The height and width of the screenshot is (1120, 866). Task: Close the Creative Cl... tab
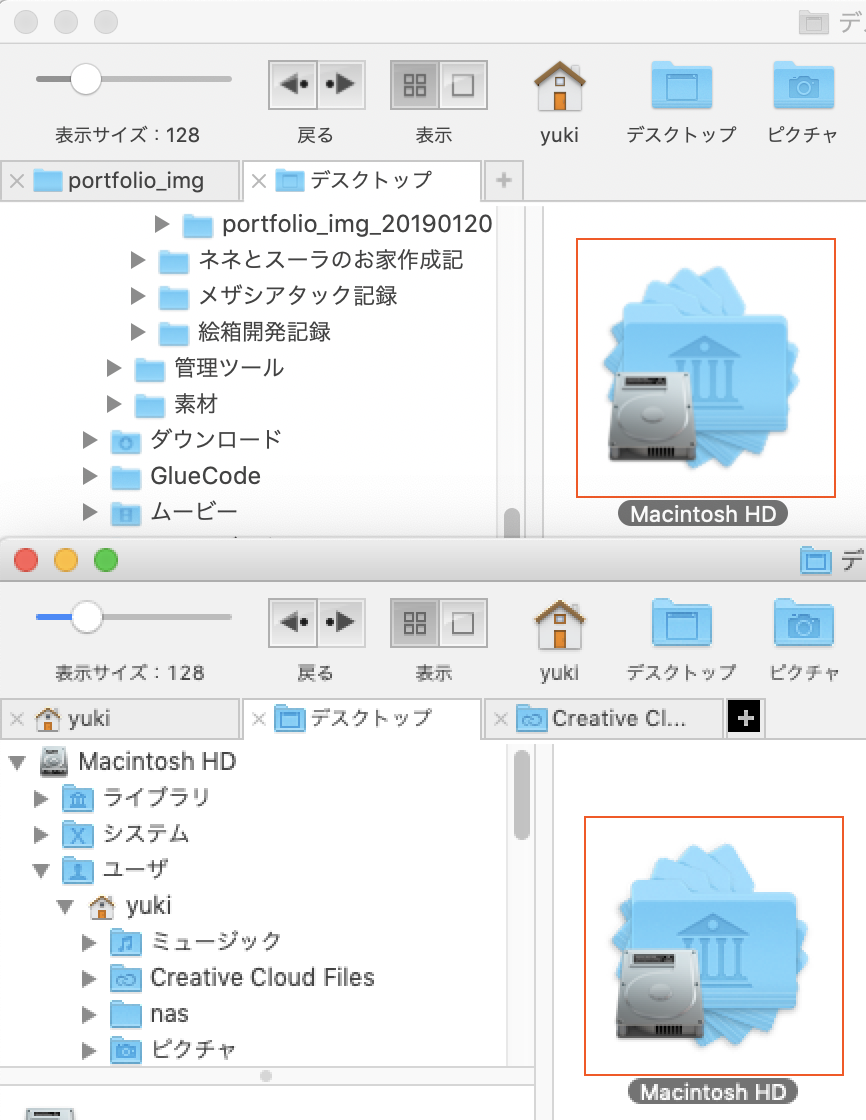click(500, 719)
